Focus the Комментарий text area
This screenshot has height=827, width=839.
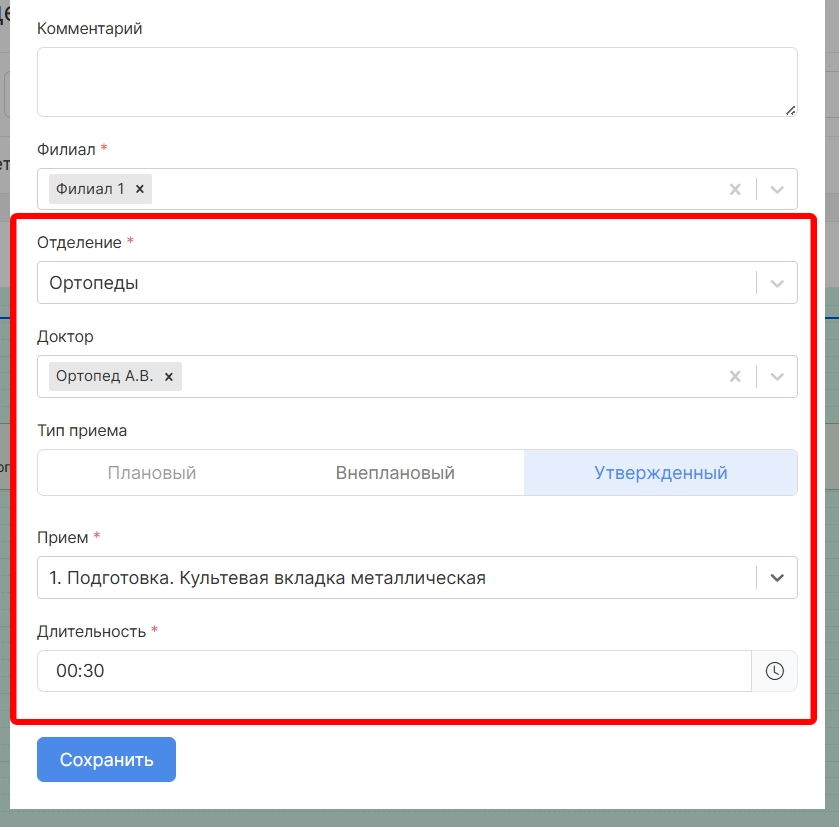click(x=416, y=81)
